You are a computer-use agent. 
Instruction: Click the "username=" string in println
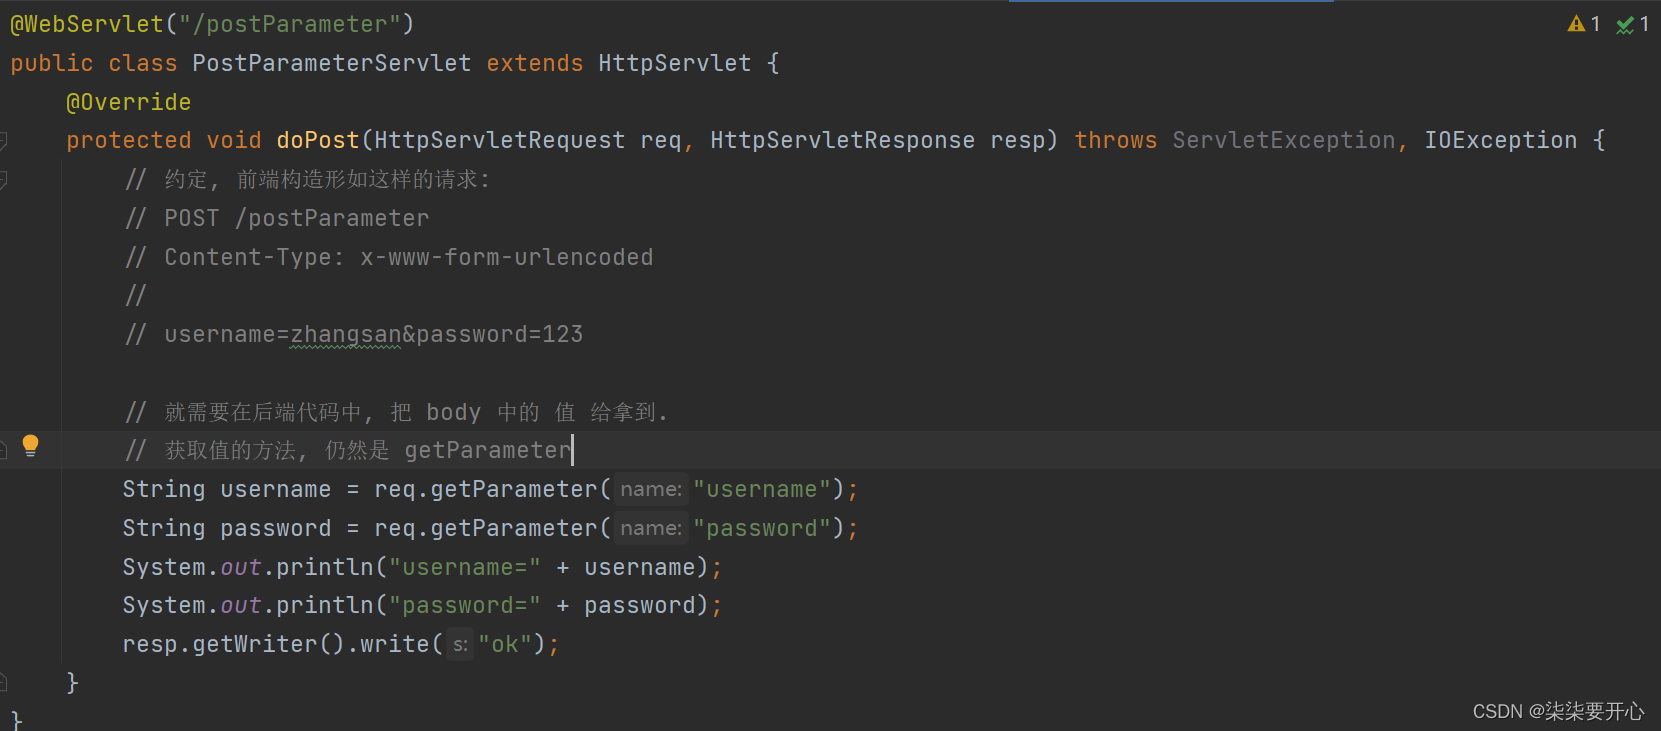pyautogui.click(x=465, y=567)
